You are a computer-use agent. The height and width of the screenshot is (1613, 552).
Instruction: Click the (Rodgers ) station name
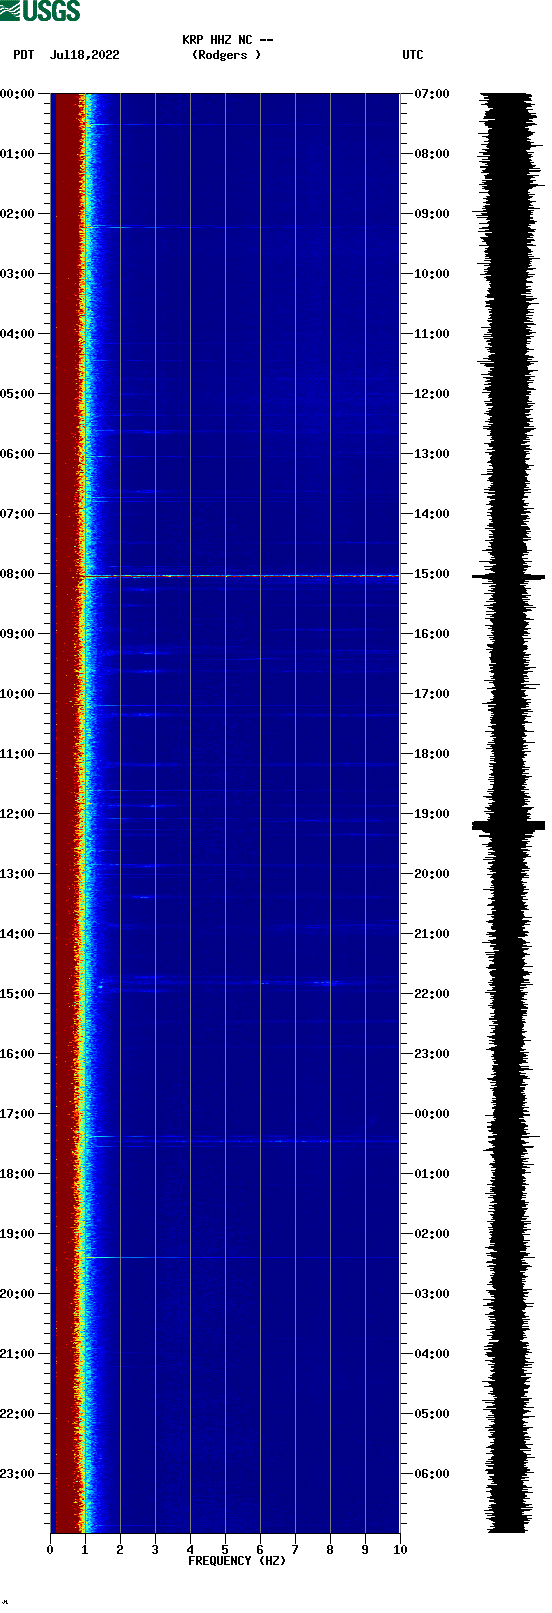pyautogui.click(x=226, y=55)
